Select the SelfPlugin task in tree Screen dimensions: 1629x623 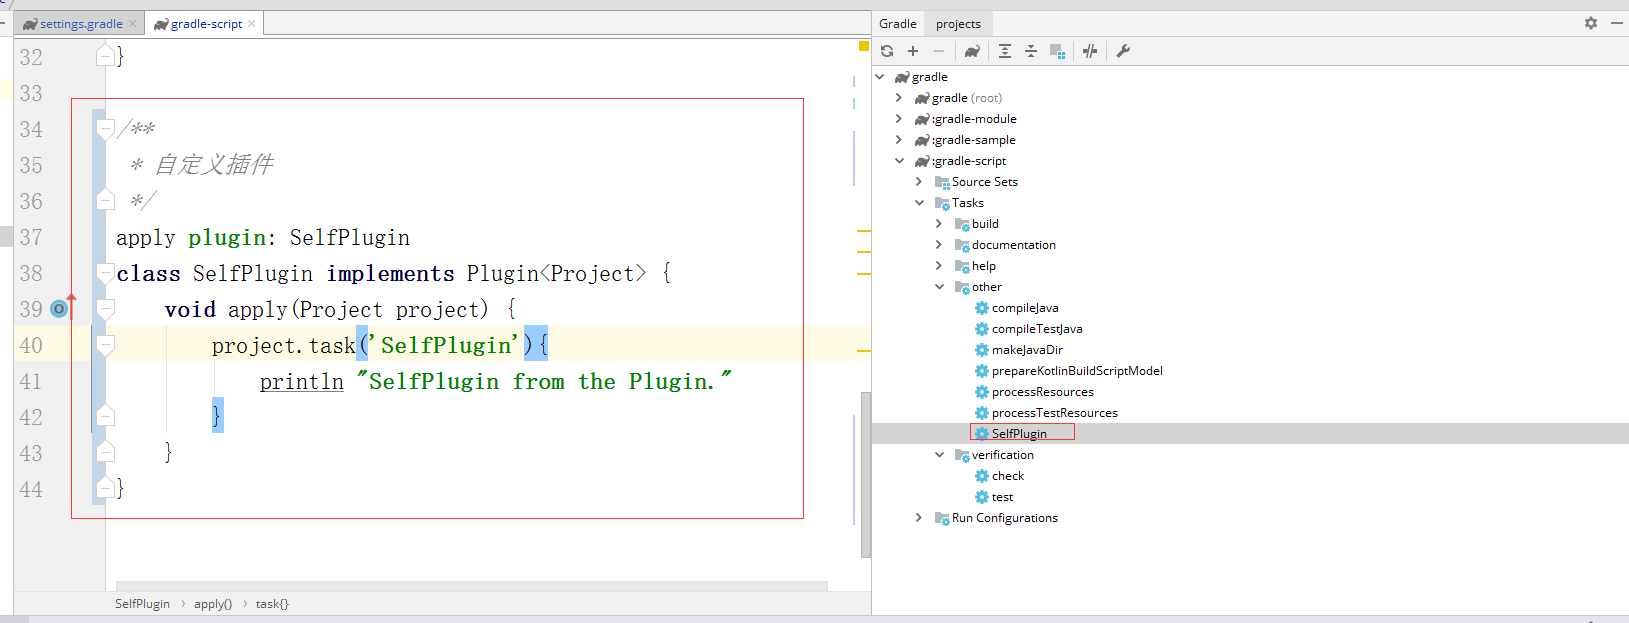point(1019,434)
